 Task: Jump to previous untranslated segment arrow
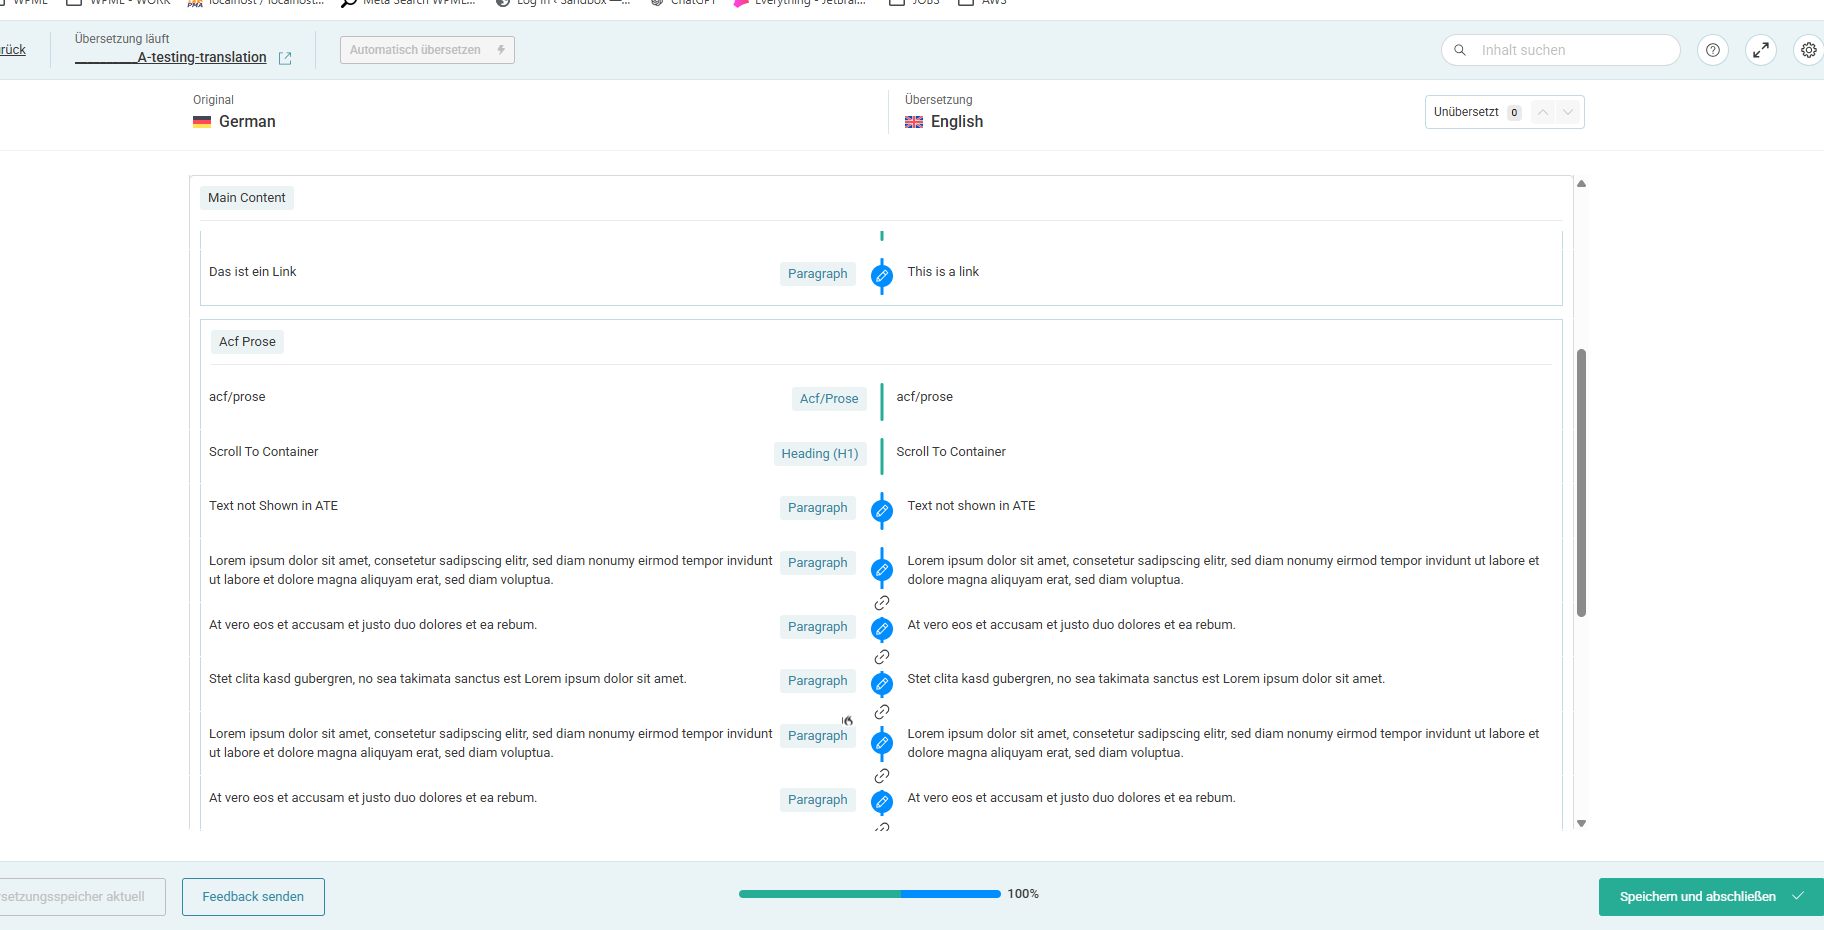coord(1543,112)
